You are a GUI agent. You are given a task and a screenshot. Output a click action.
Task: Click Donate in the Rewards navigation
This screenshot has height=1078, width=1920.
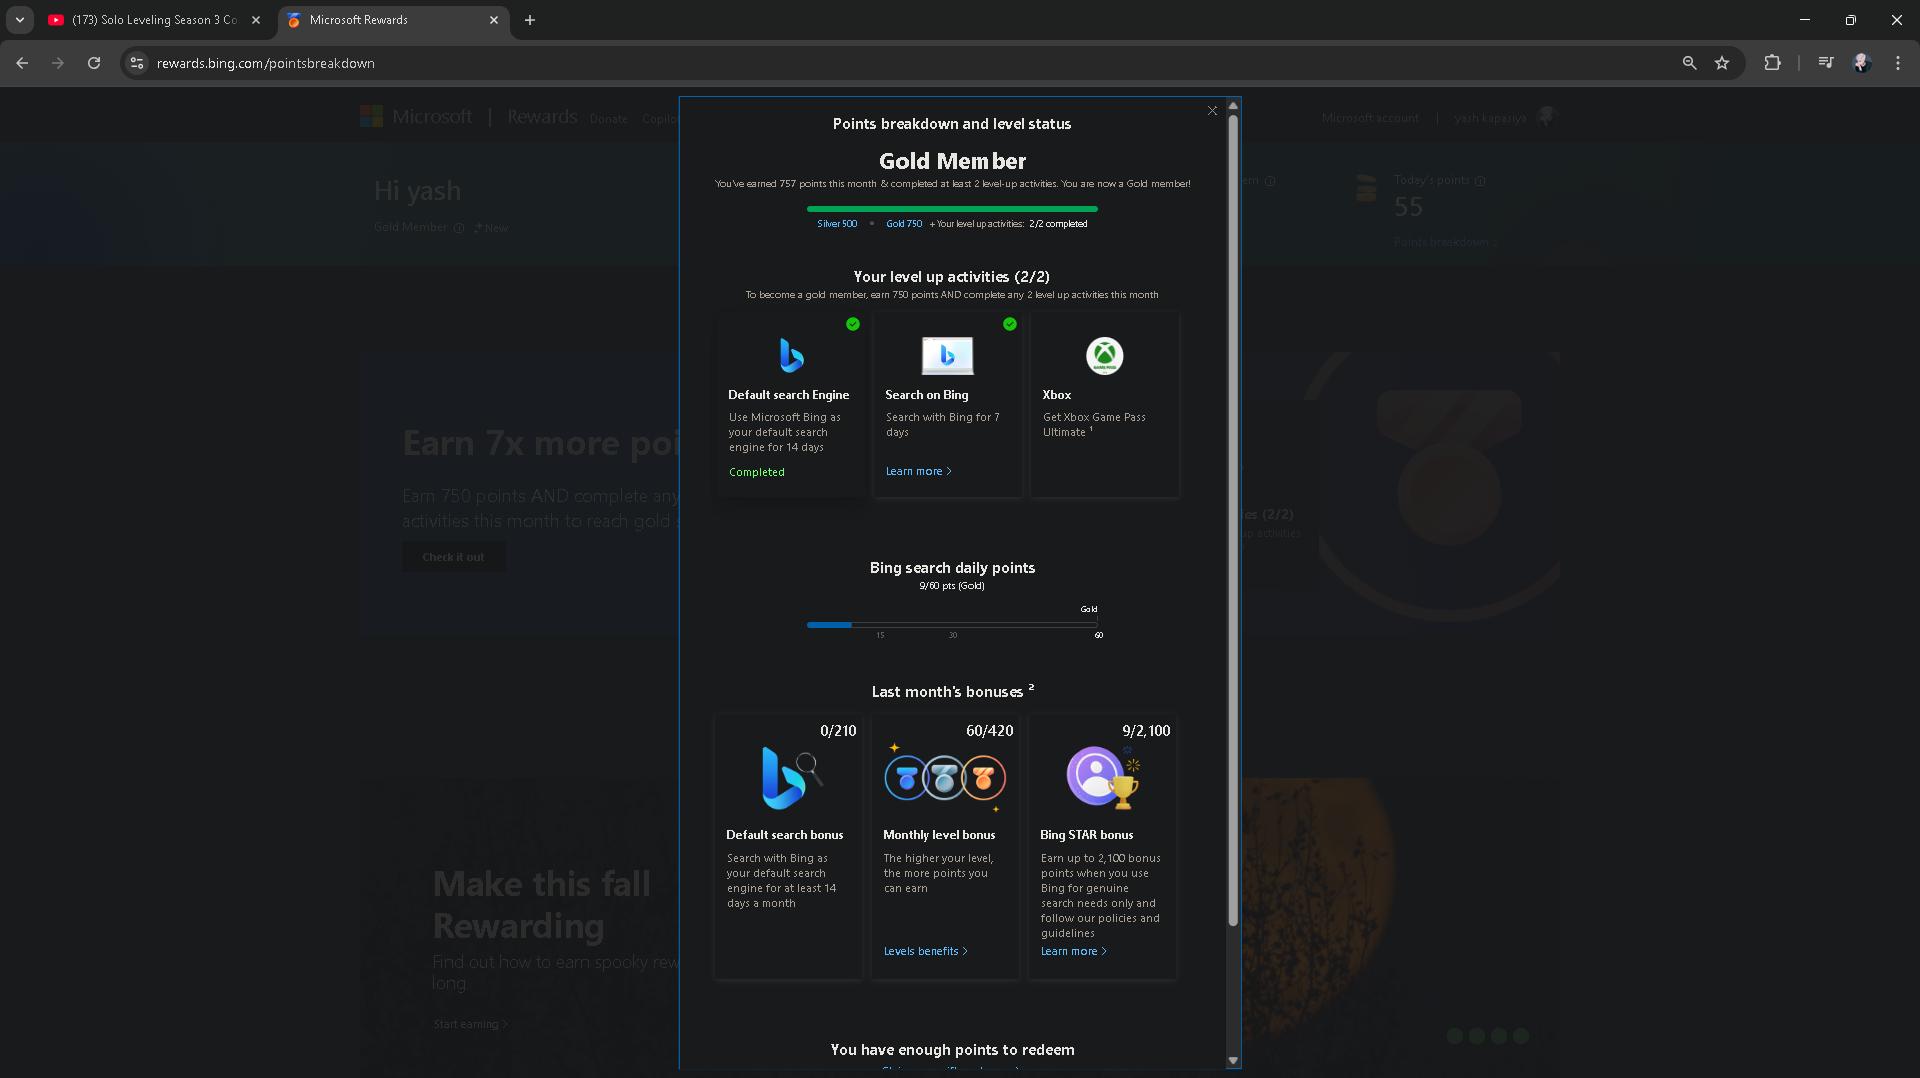click(608, 118)
